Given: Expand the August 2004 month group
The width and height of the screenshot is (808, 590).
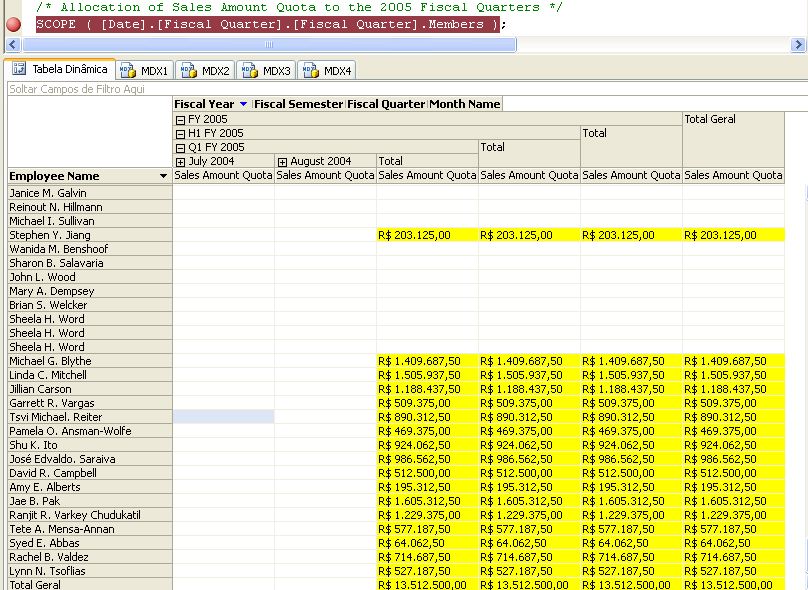Looking at the screenshot, I should (283, 160).
